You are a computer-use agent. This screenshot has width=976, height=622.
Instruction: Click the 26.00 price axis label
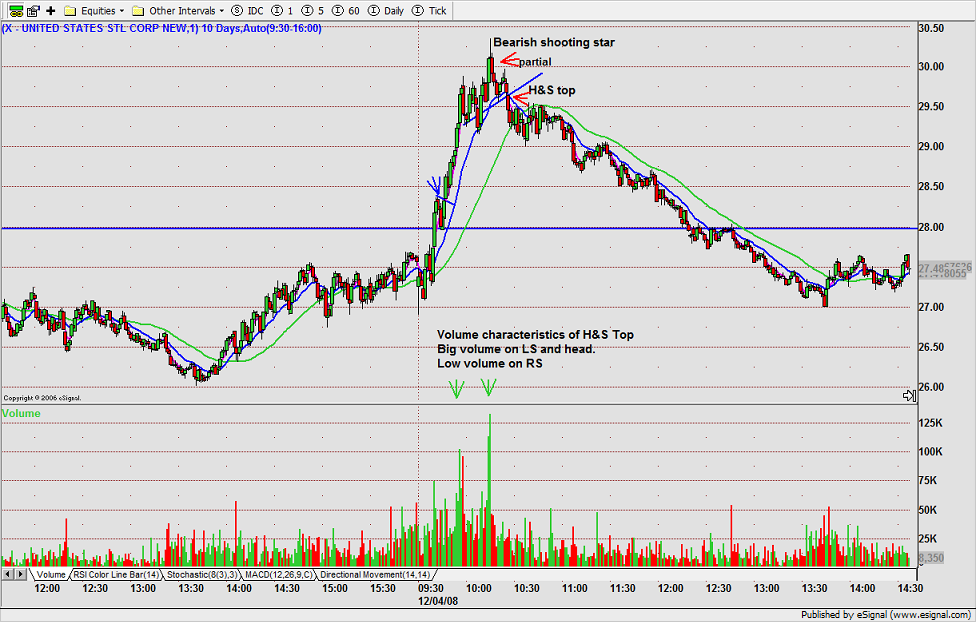click(931, 387)
